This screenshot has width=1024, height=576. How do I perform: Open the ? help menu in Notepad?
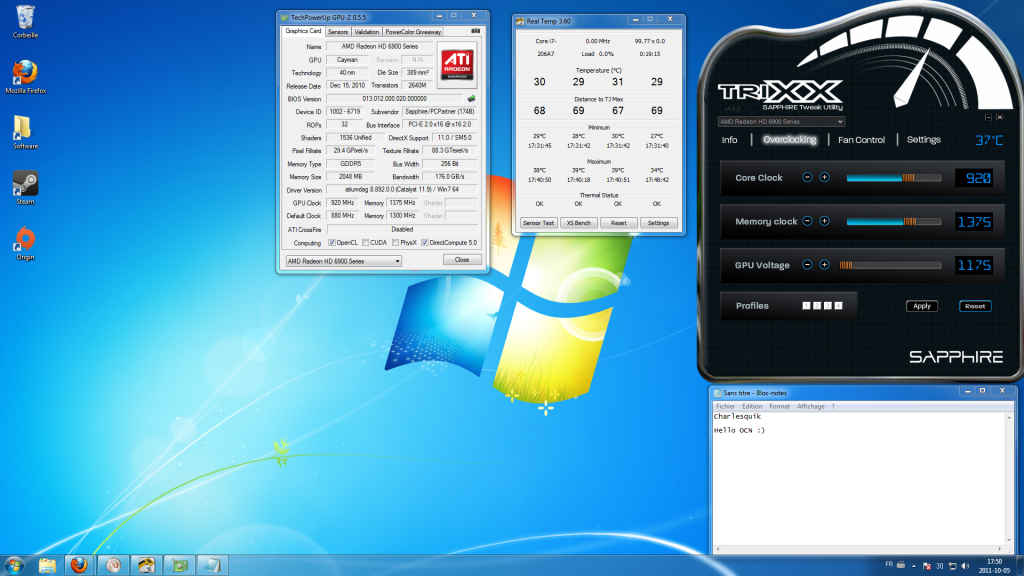point(833,406)
